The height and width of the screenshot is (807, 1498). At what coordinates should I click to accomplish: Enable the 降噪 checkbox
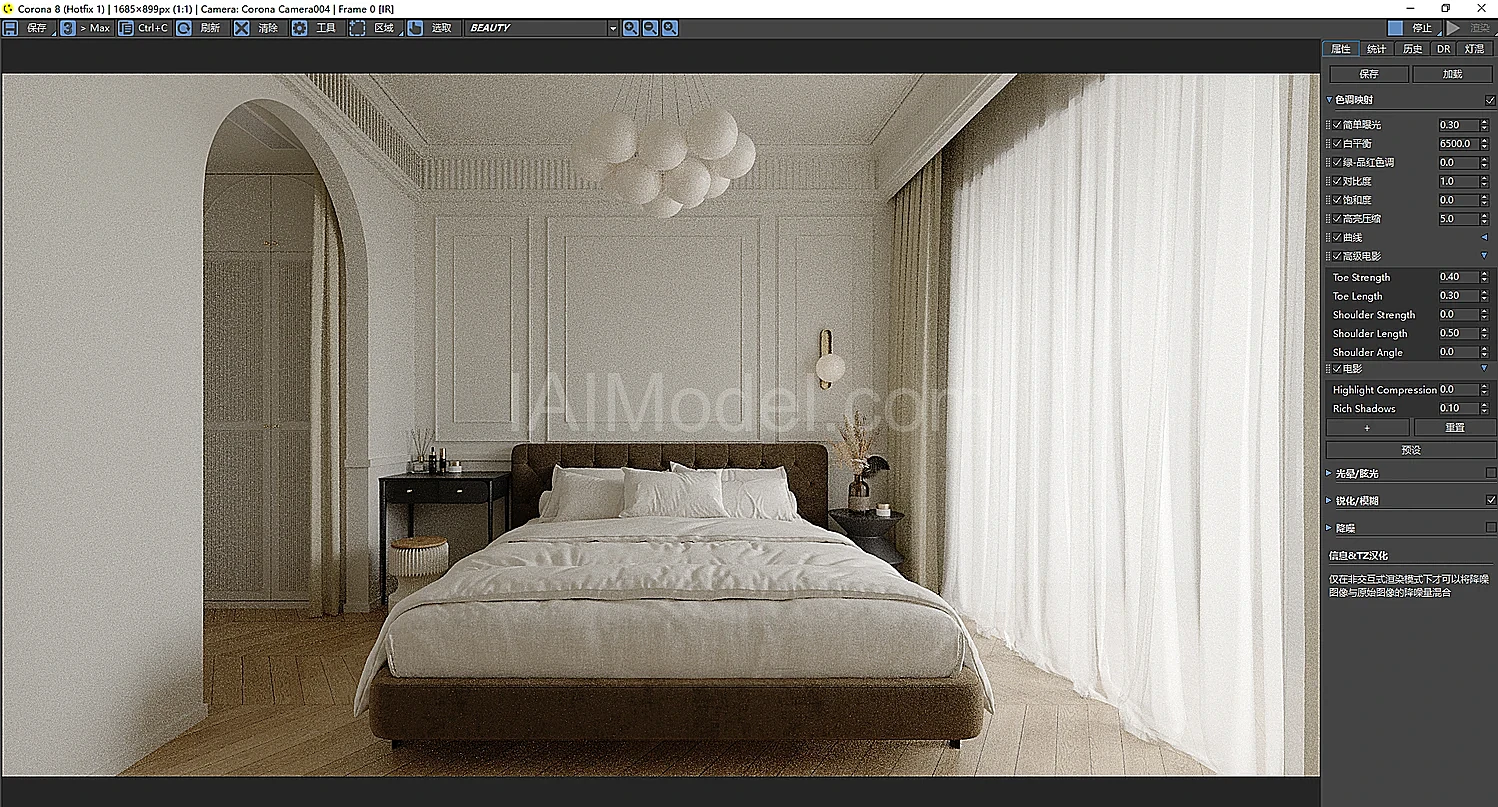[x=1491, y=527]
